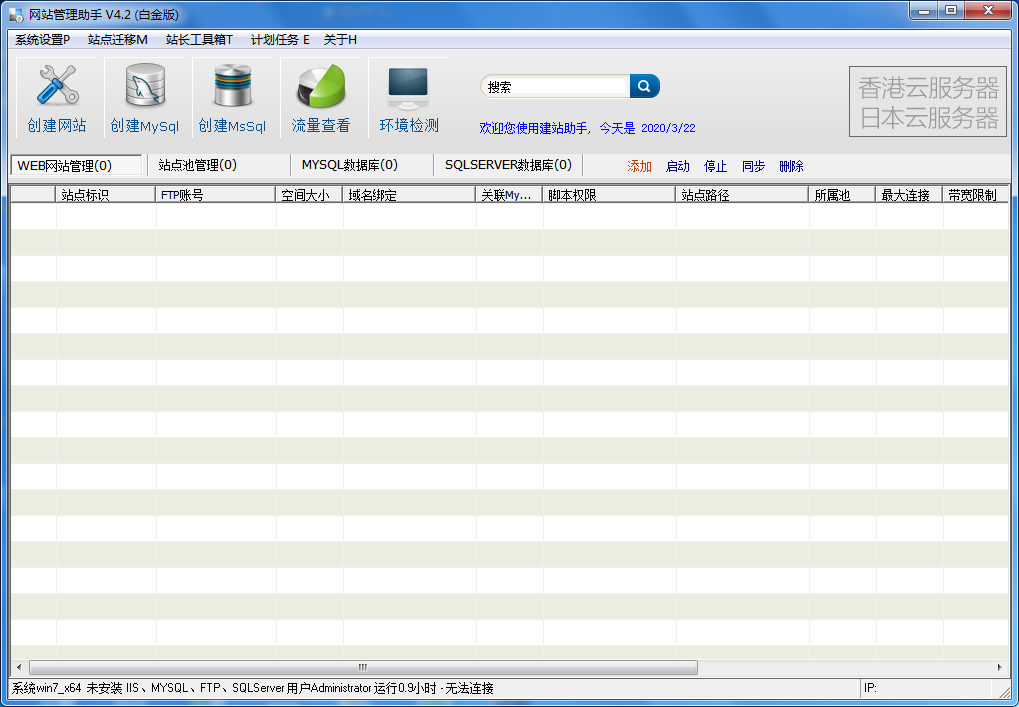This screenshot has width=1019, height=707.
Task: Launch the 环境检测 monitor icon
Action: pyautogui.click(x=408, y=88)
